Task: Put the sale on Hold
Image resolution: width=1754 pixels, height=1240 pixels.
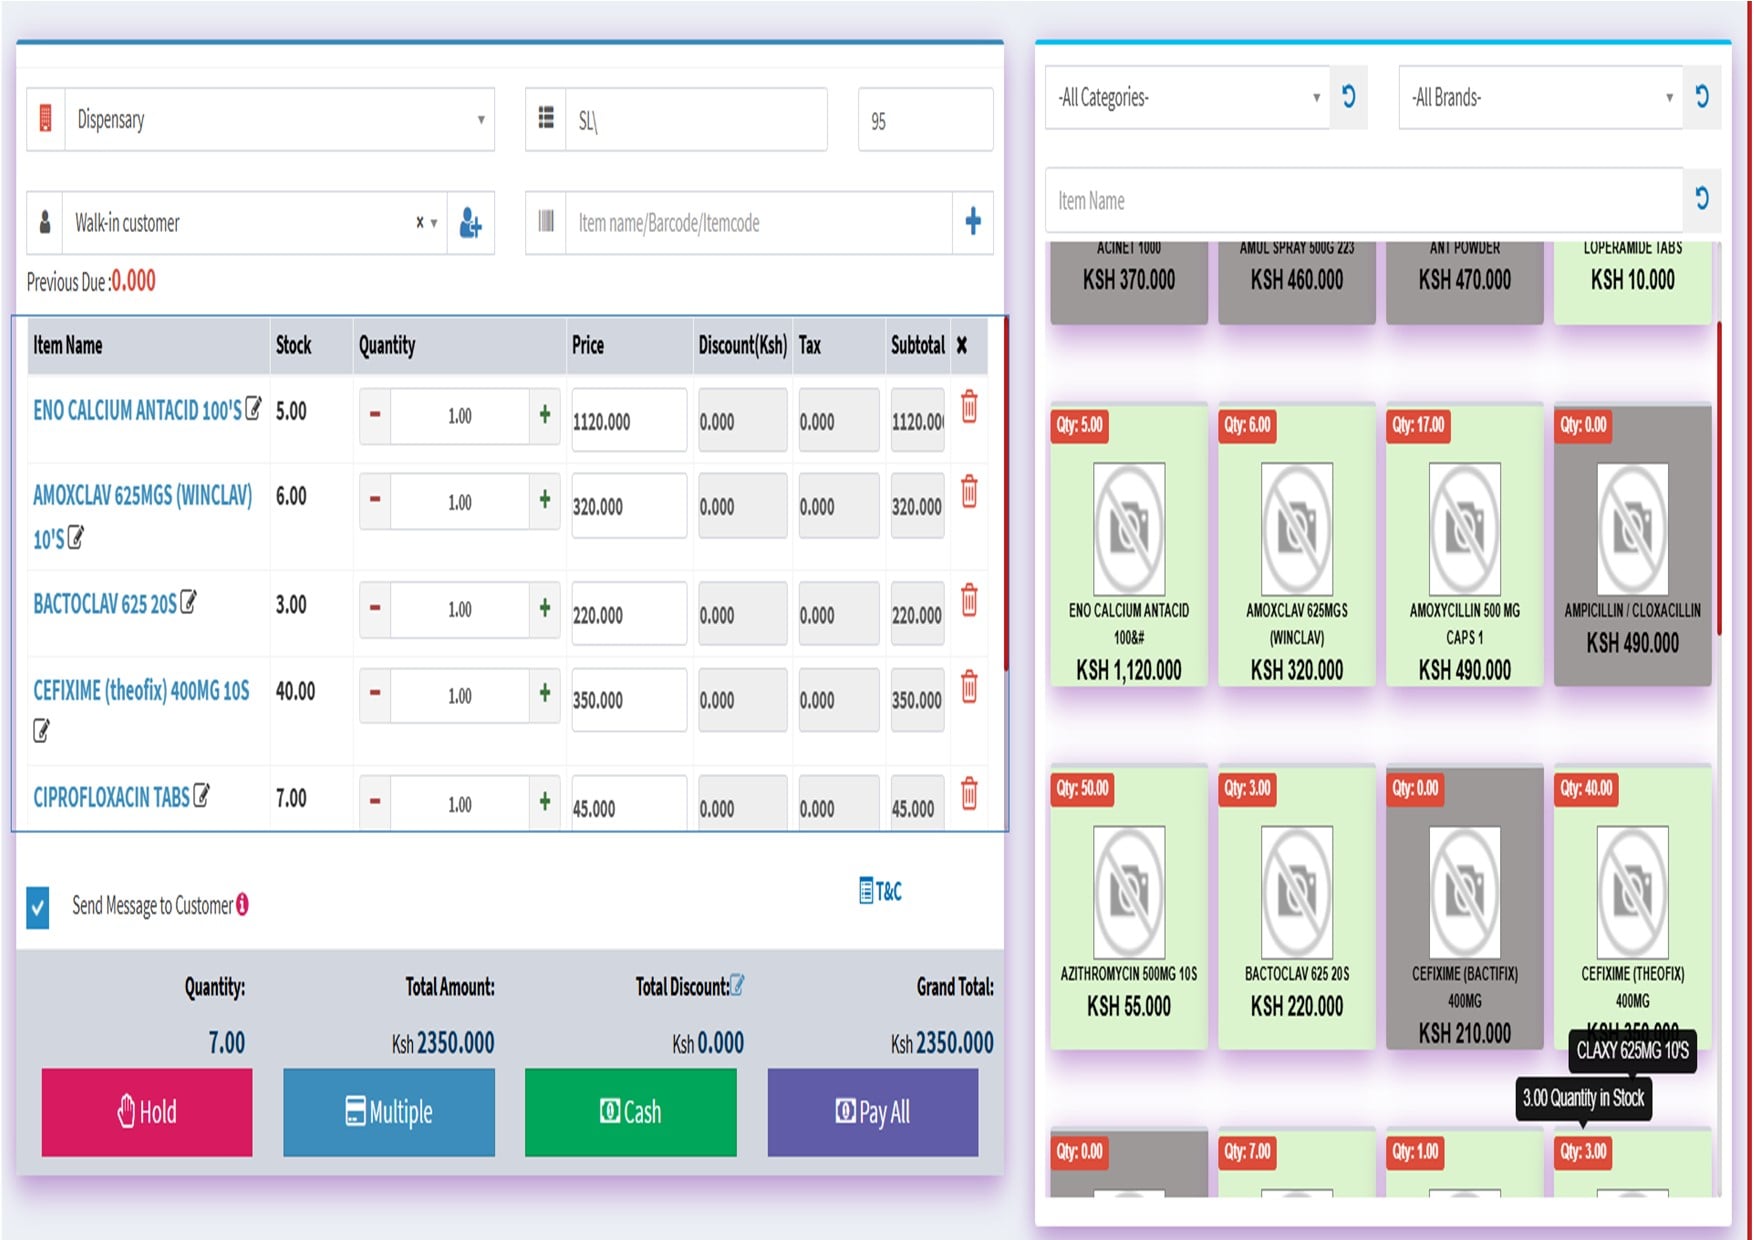Action: coord(147,1112)
